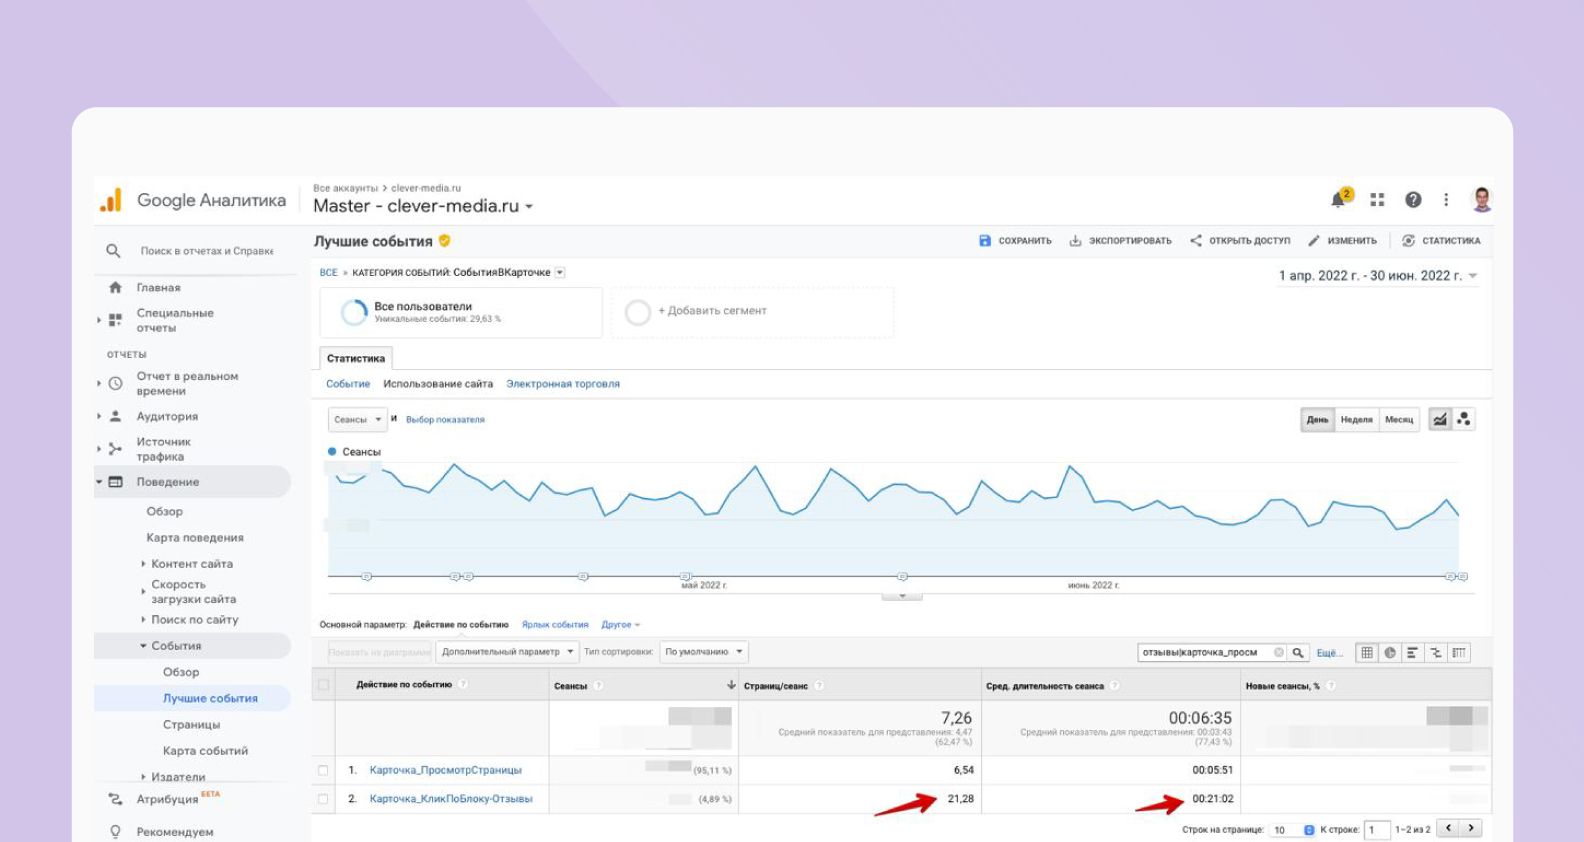Switch to Электронная торговля tab
The height and width of the screenshot is (842, 1584).
point(562,384)
